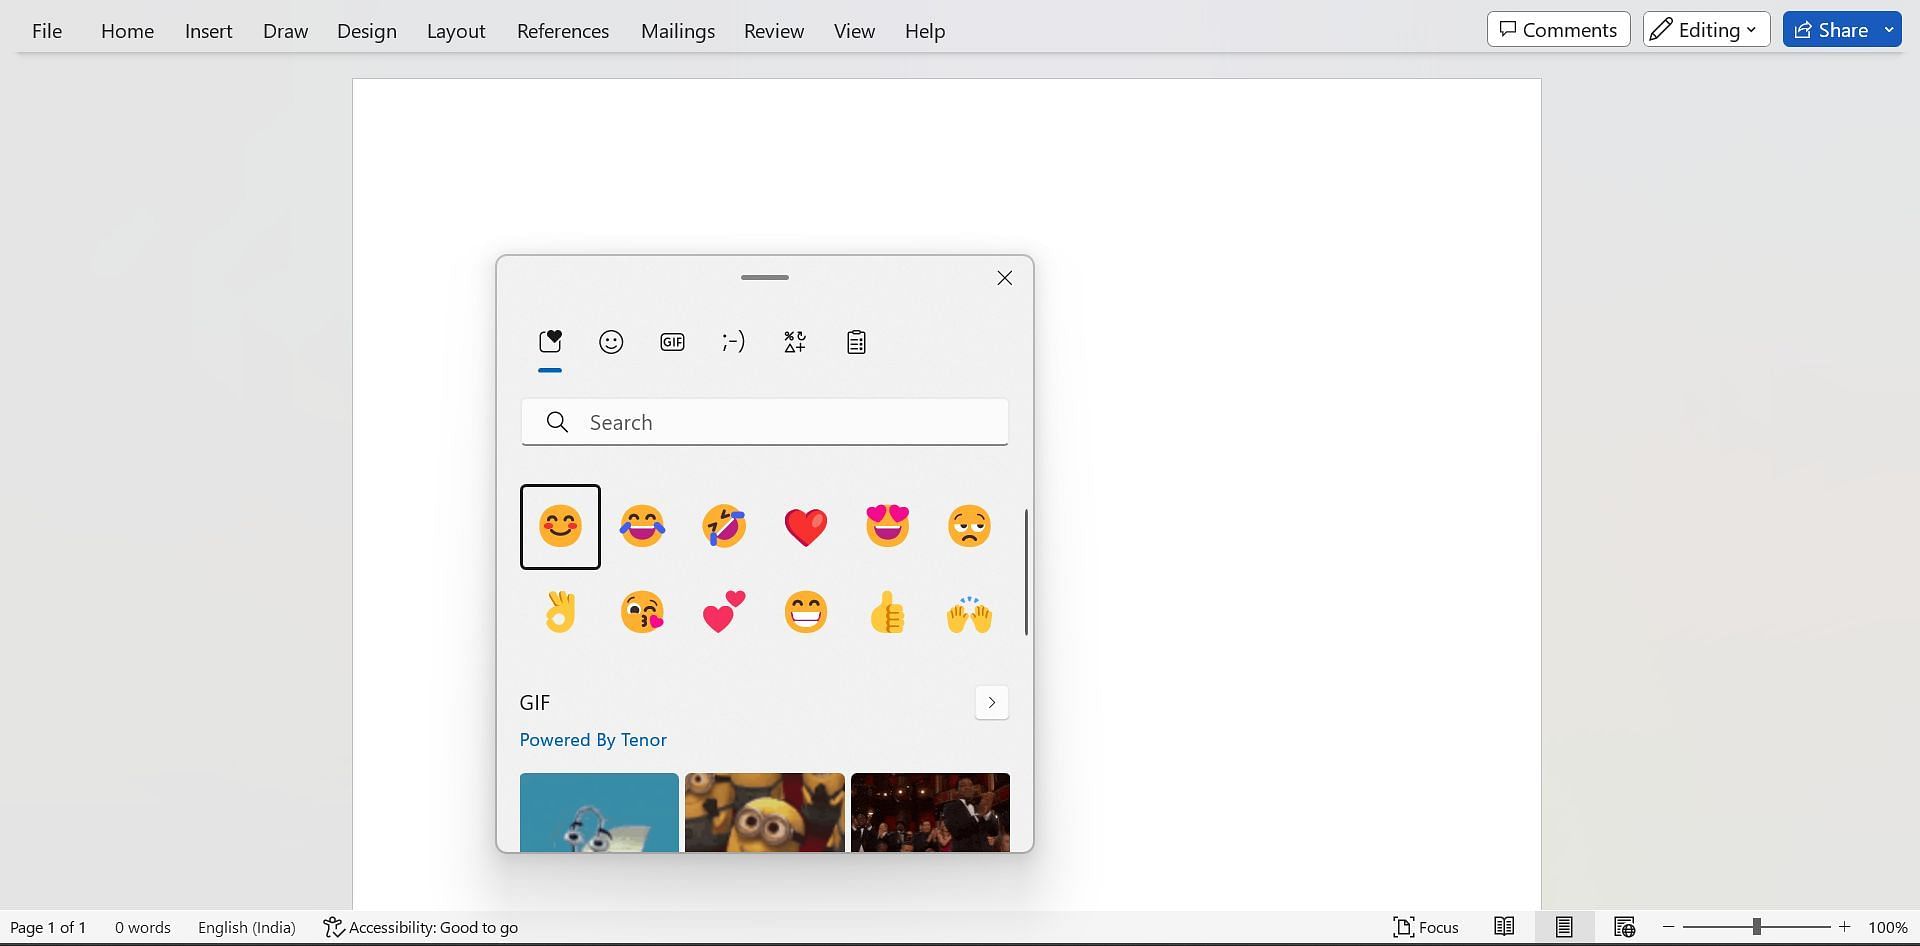Click the emoji panel drag handle bar
This screenshot has height=946, width=1920.
click(765, 277)
